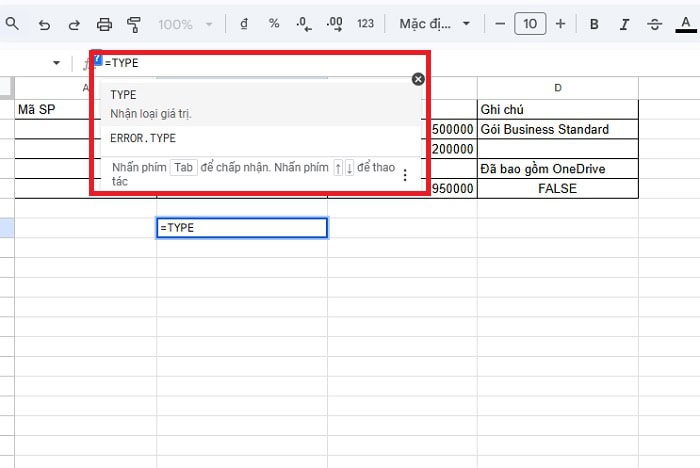The width and height of the screenshot is (700, 468).
Task: Click the search magnifier icon in toolbar
Action: tap(12, 24)
